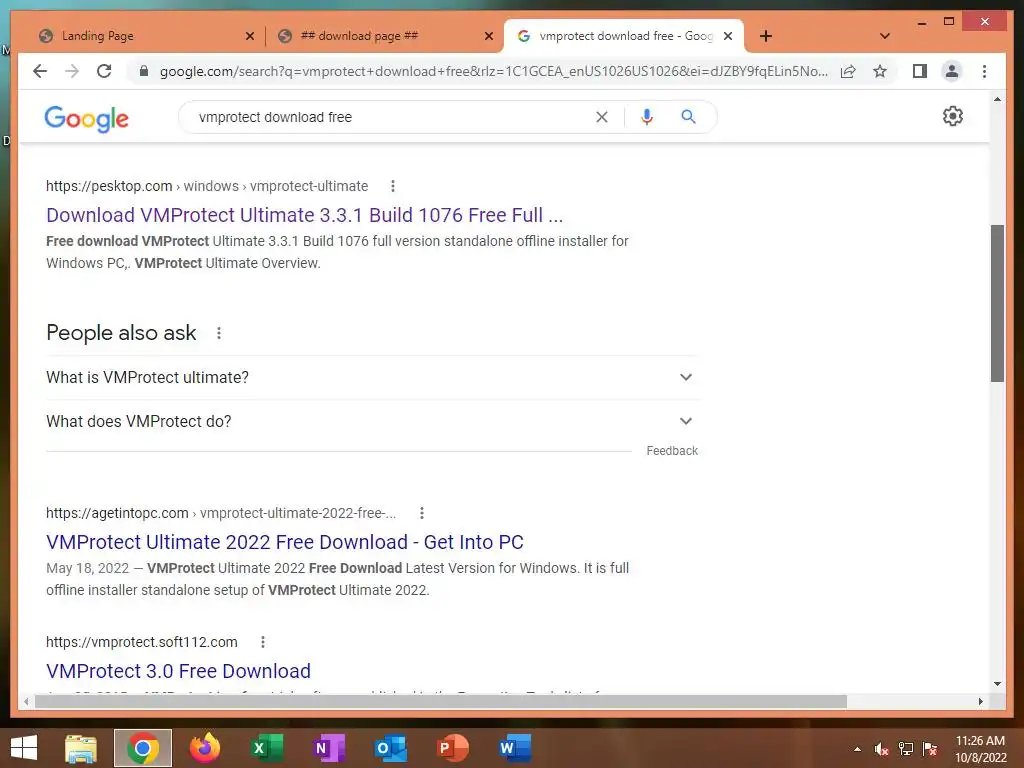The image size is (1024, 768).
Task: Launch Firefox from the taskbar
Action: click(x=204, y=748)
